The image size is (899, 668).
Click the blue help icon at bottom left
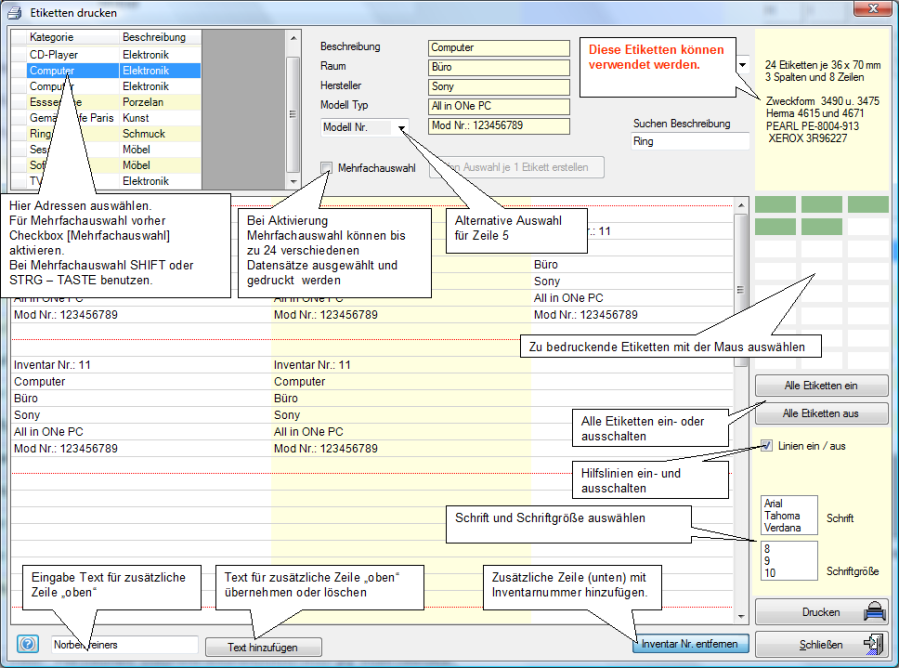click(x=28, y=645)
